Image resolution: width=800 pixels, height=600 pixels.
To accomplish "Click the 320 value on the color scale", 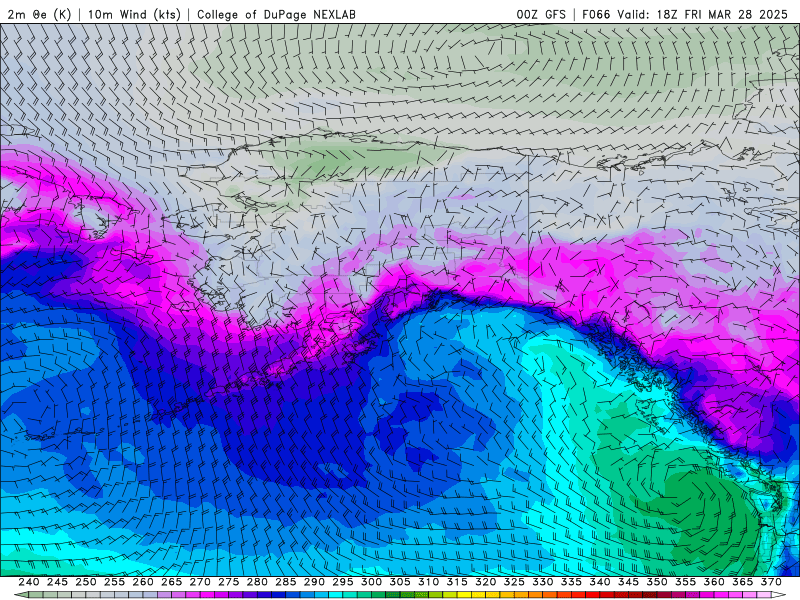I will click(486, 582).
